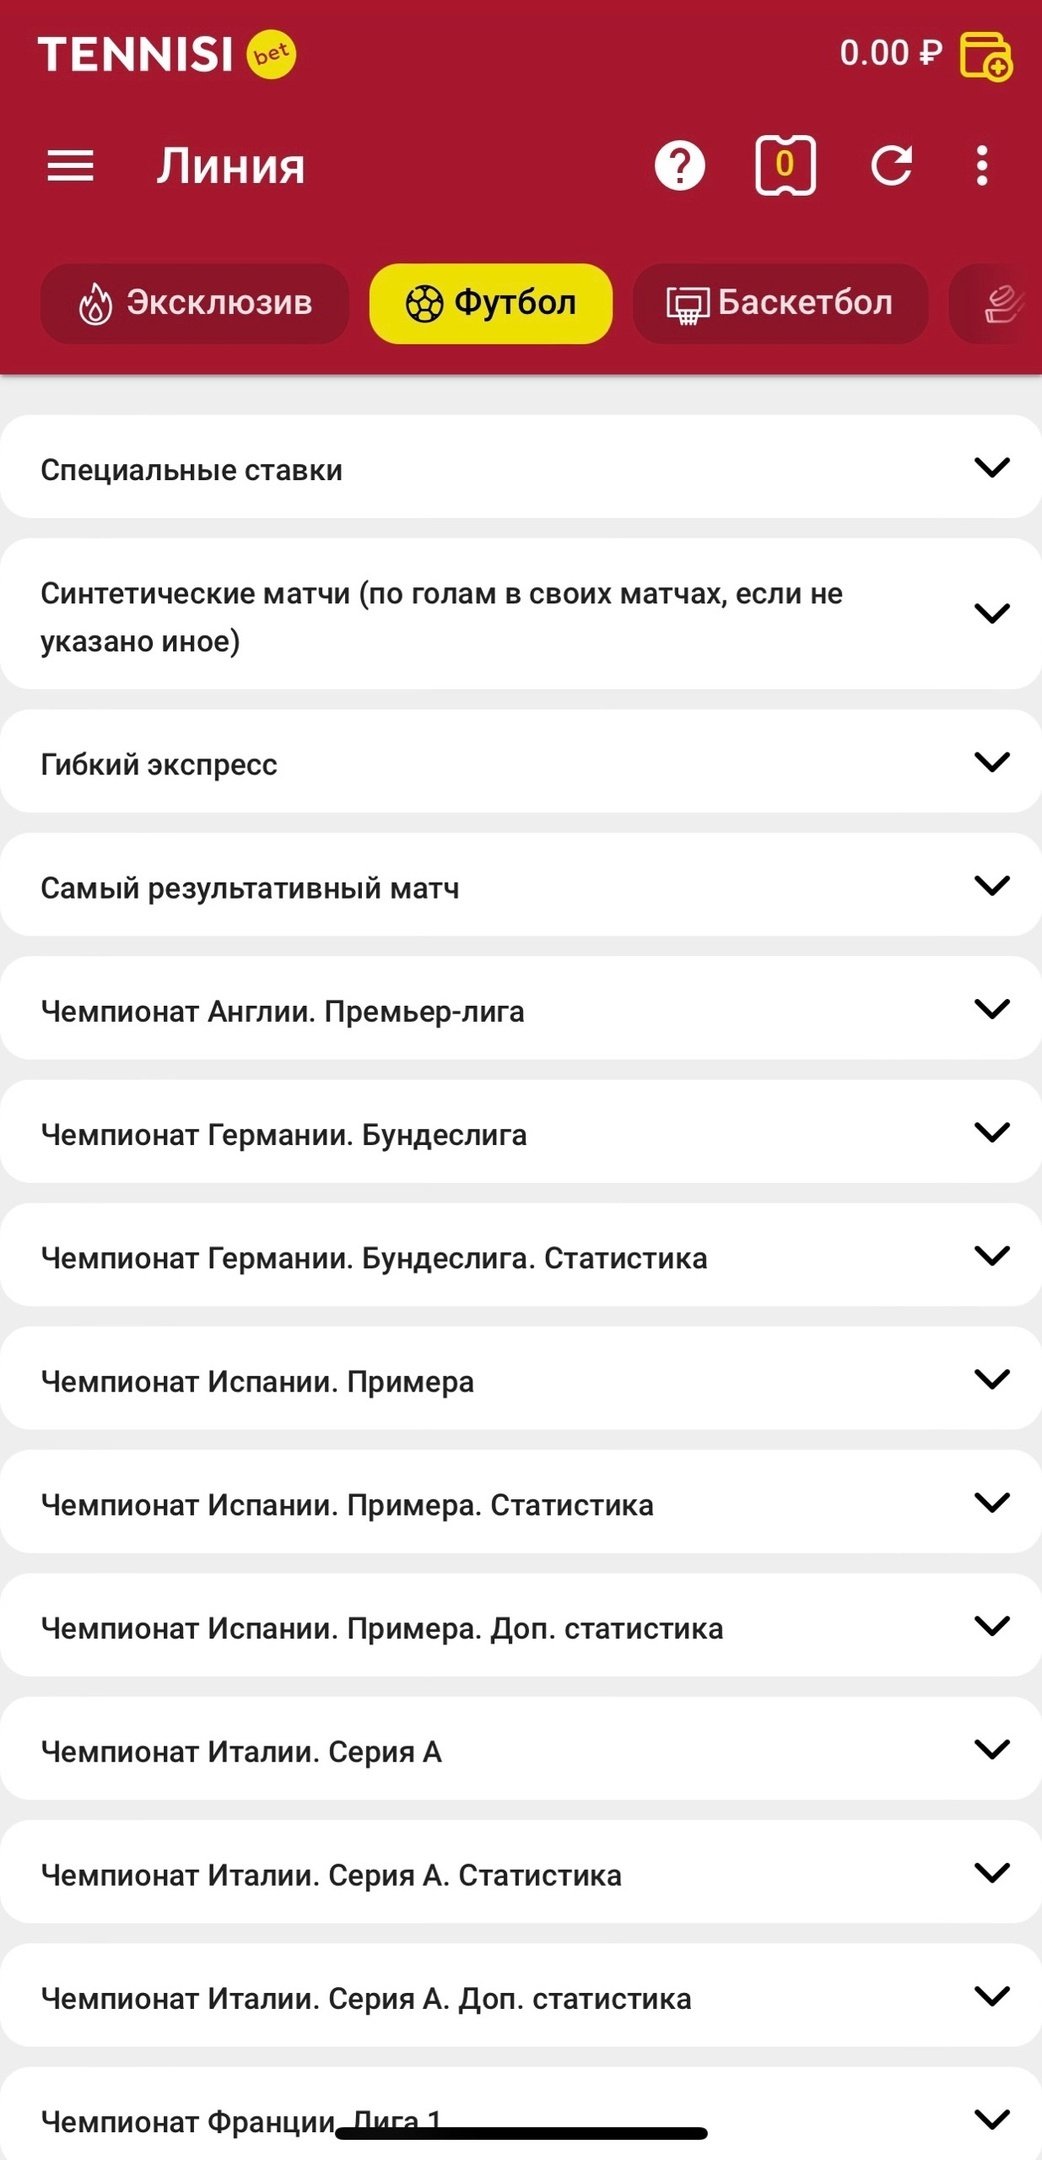Expand the Специальные ставки section
The width and height of the screenshot is (1042, 2160).
pyautogui.click(x=520, y=468)
